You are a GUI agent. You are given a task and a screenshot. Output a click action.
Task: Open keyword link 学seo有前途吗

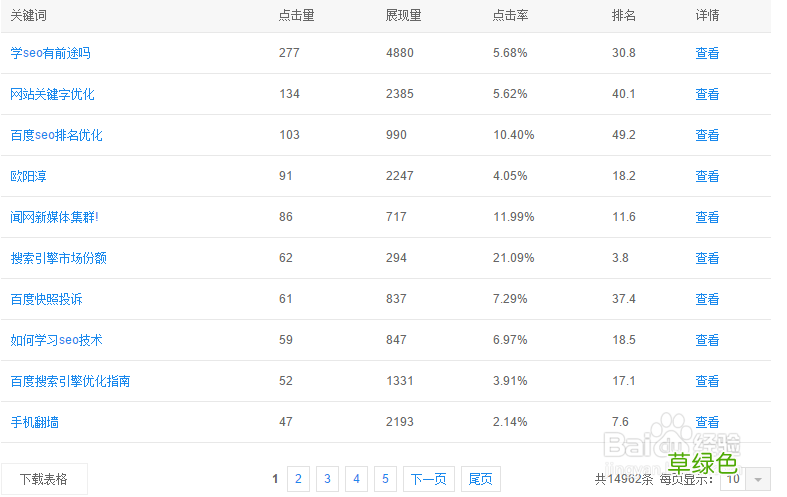pyautogui.click(x=50, y=53)
